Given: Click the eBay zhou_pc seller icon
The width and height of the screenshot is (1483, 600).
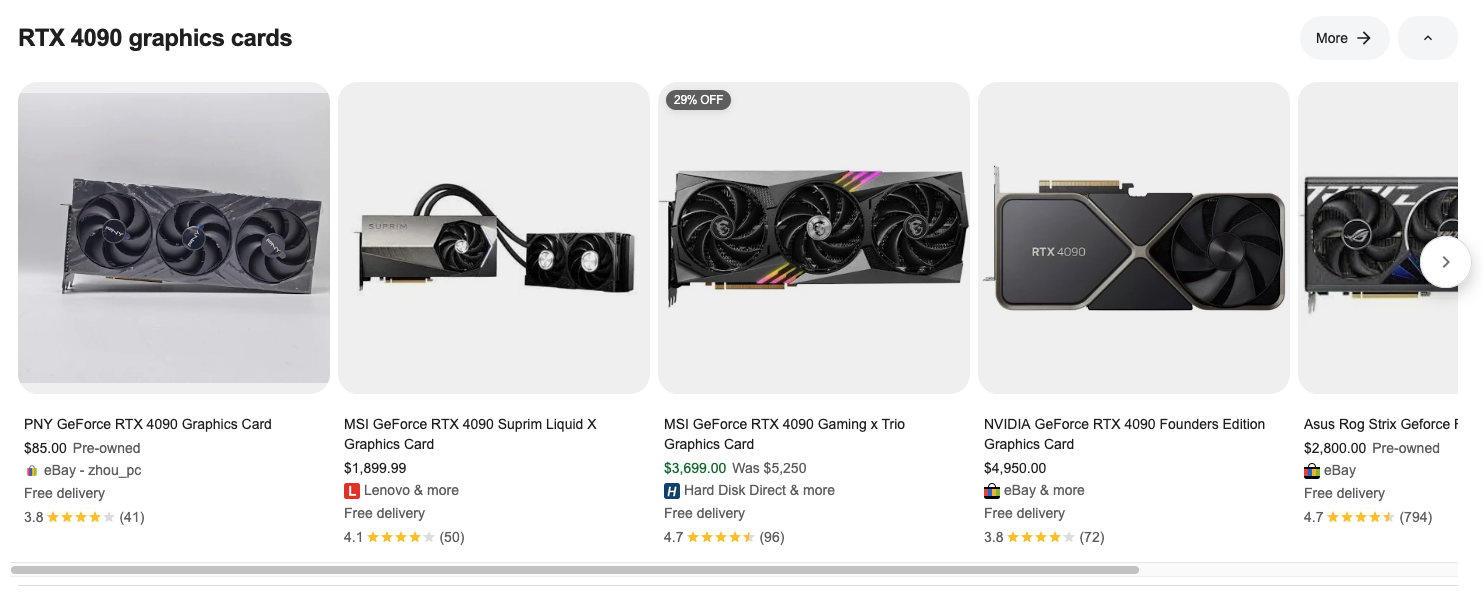Looking at the screenshot, I should pyautogui.click(x=32, y=471).
